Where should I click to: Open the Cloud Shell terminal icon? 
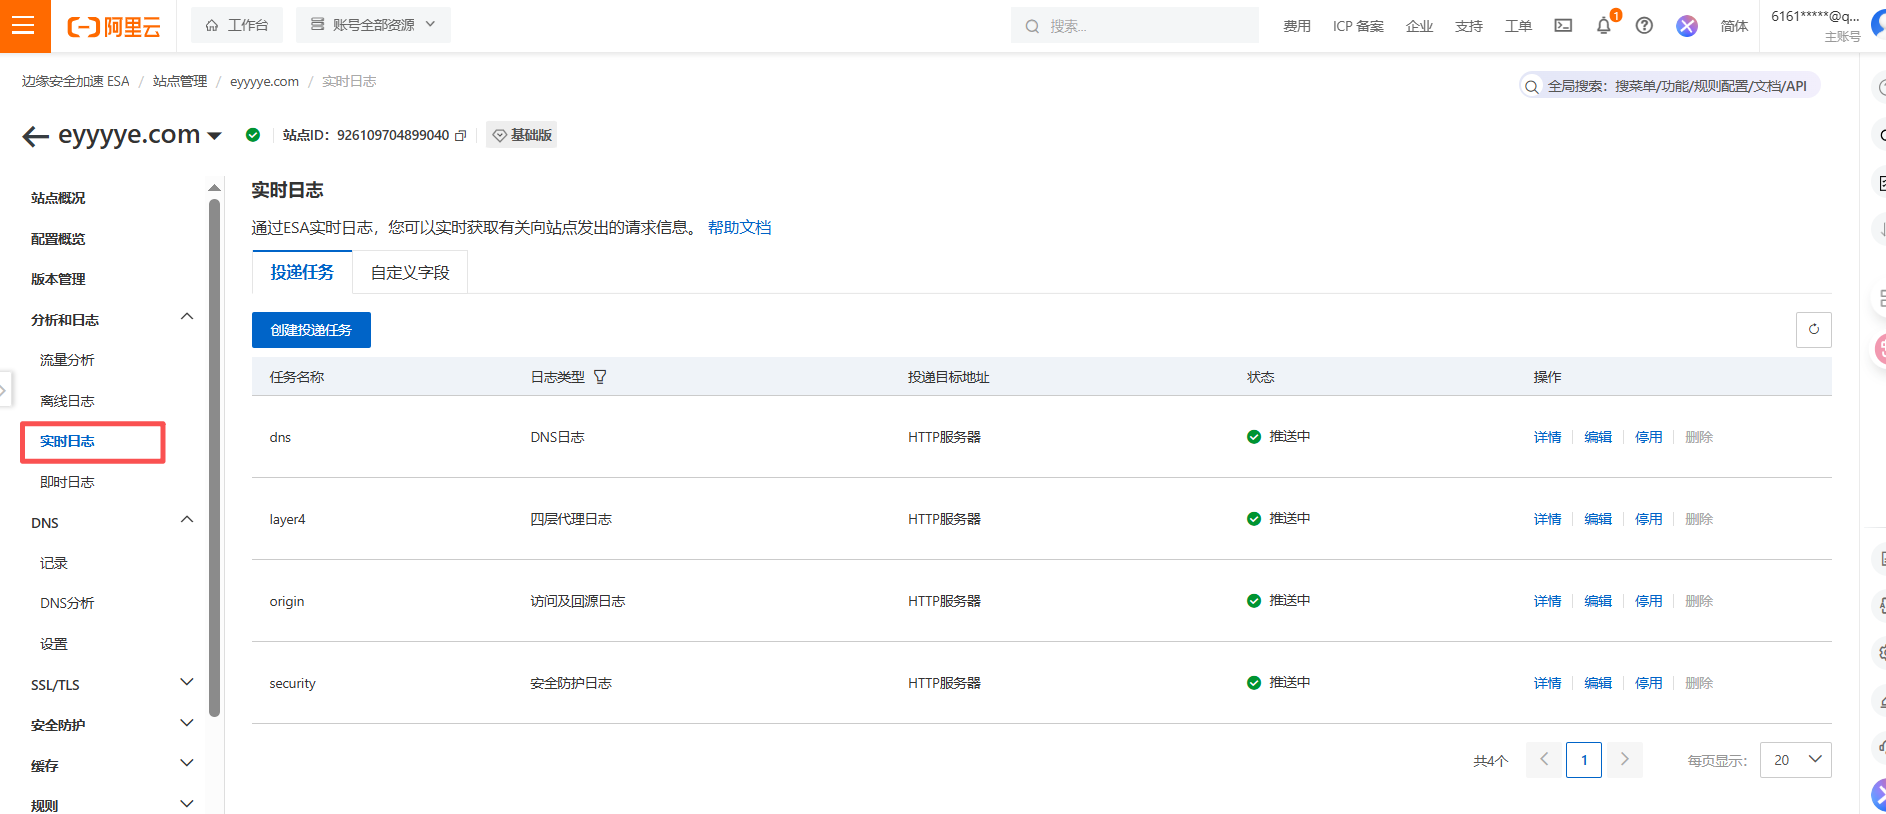pos(1563,26)
